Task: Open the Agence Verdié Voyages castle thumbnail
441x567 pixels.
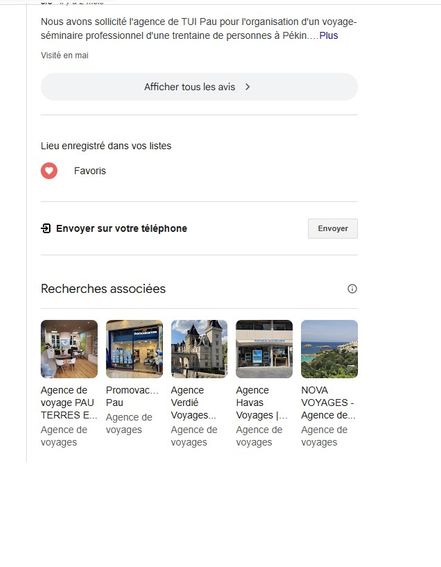Action: (199, 349)
